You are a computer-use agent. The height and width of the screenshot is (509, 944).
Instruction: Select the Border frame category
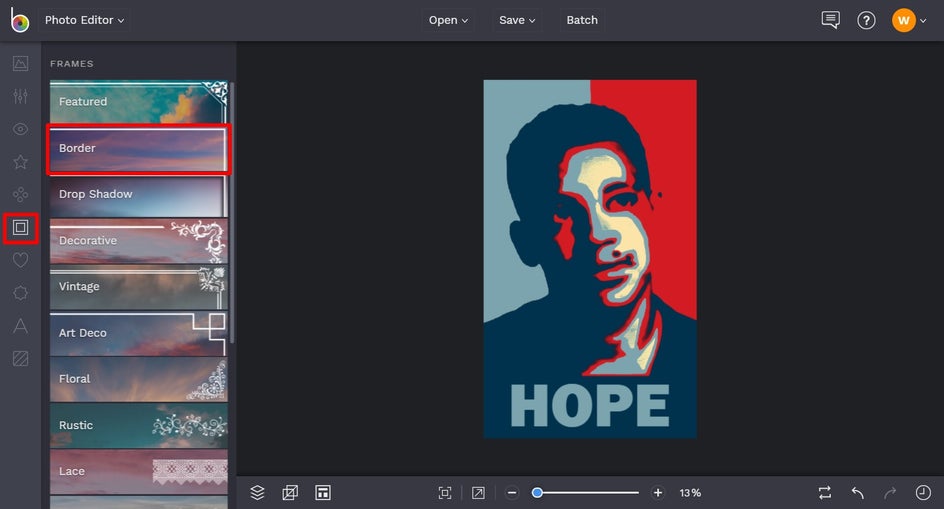(138, 148)
